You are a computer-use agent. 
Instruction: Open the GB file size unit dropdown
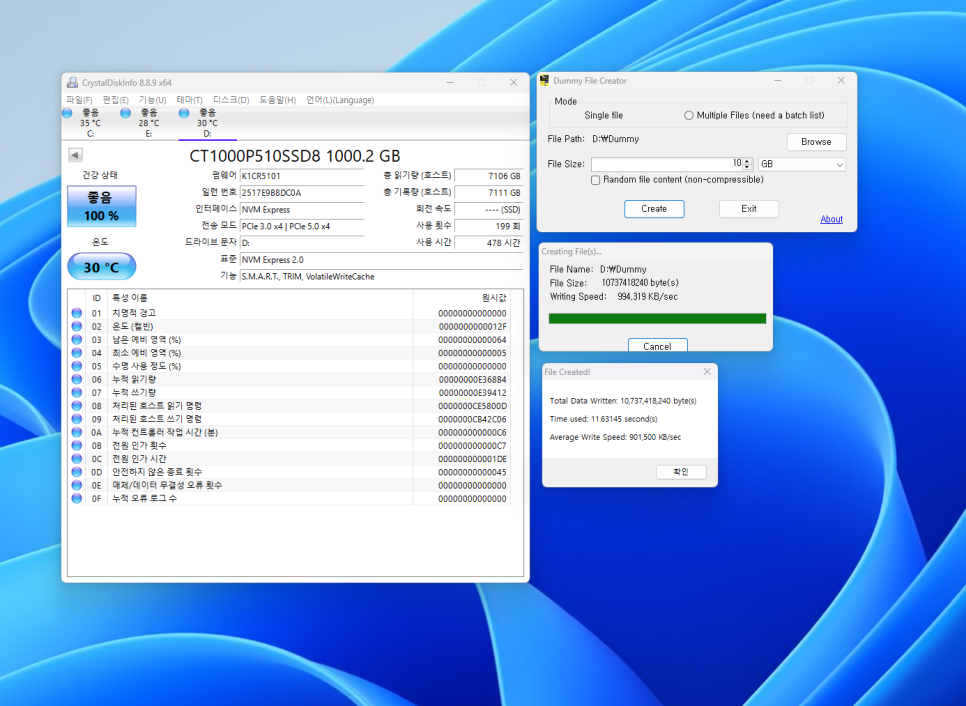click(801, 164)
